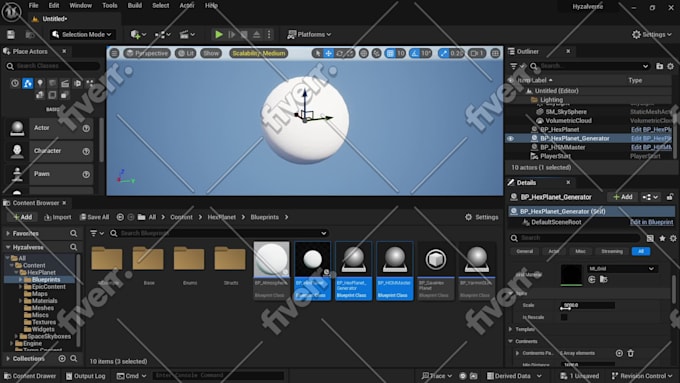Click the Details favorites star icon
Viewport: 680px width, 383px height.
pyautogui.click(x=662, y=238)
